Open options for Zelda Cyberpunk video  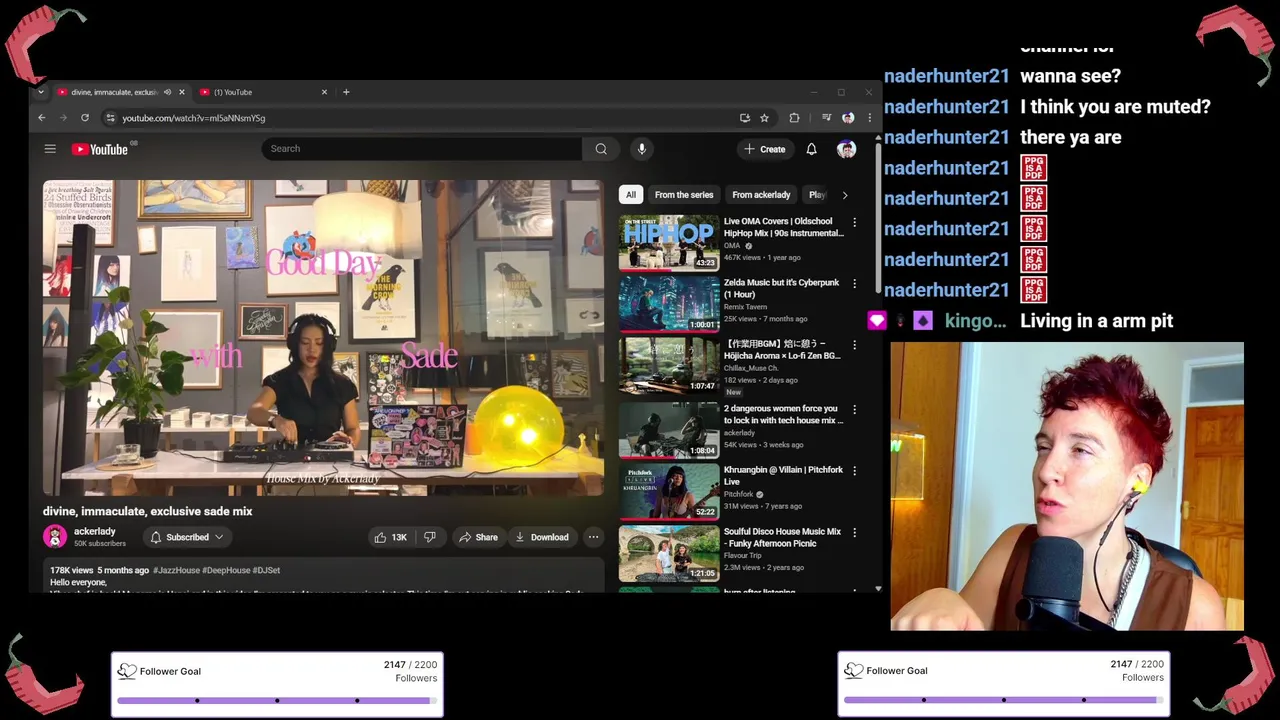[854, 284]
